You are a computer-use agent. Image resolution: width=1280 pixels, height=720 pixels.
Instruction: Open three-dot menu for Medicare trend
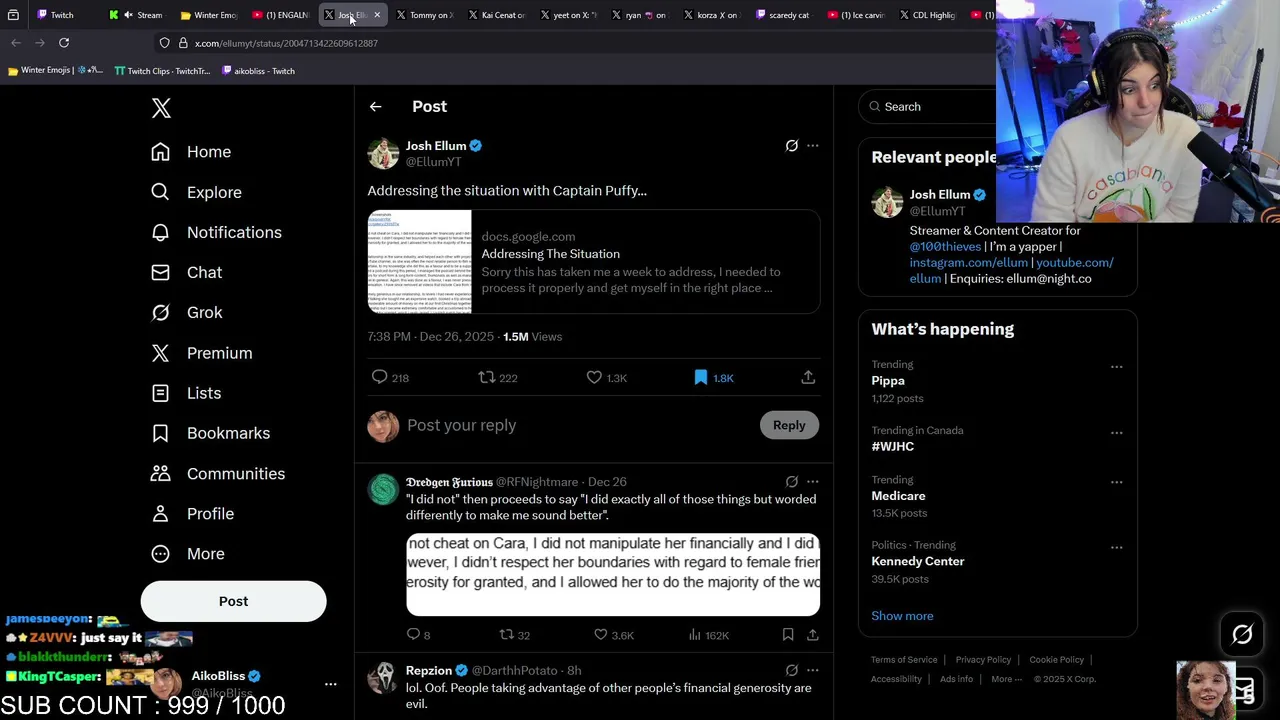[x=1116, y=482]
